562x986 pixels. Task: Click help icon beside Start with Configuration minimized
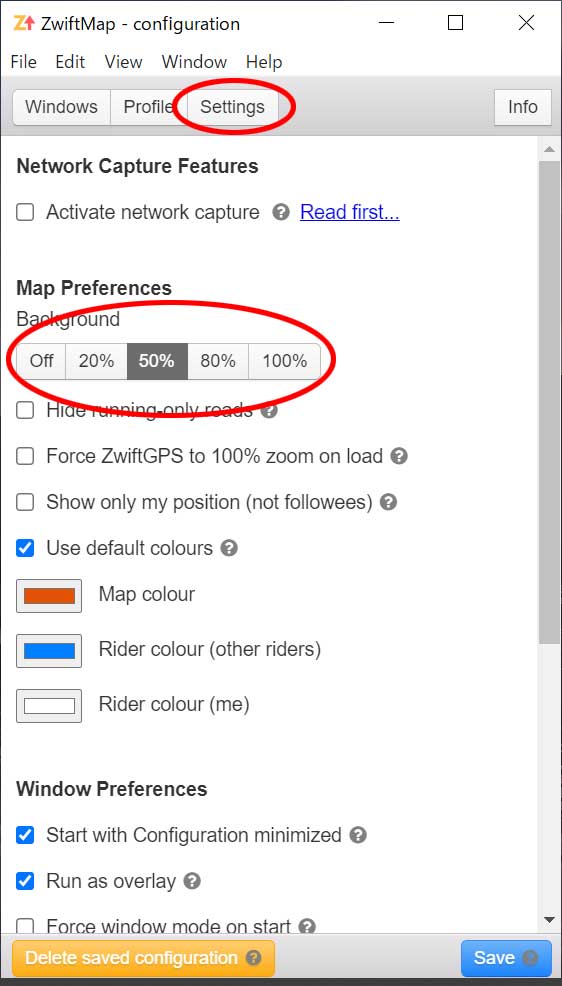click(x=358, y=835)
